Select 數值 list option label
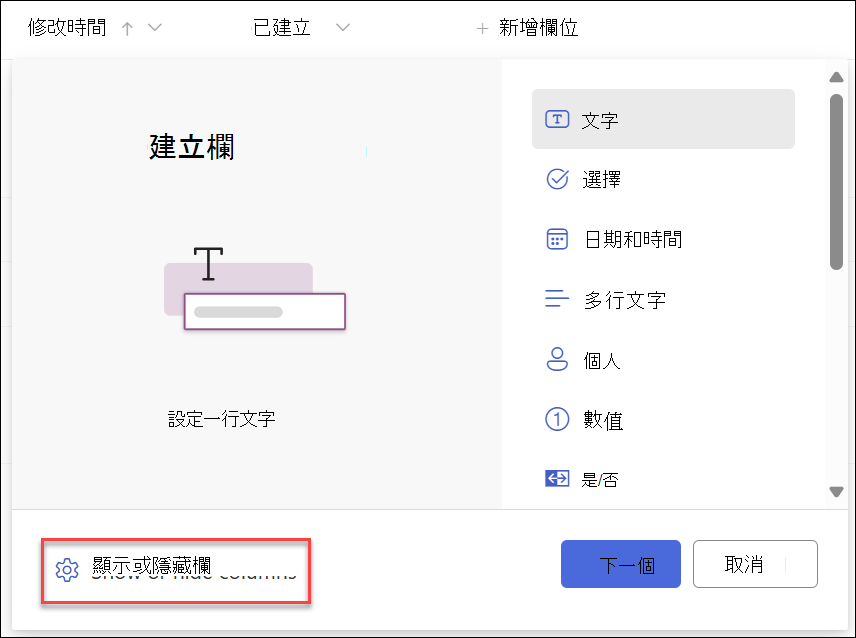The image size is (856, 638). [x=603, y=420]
